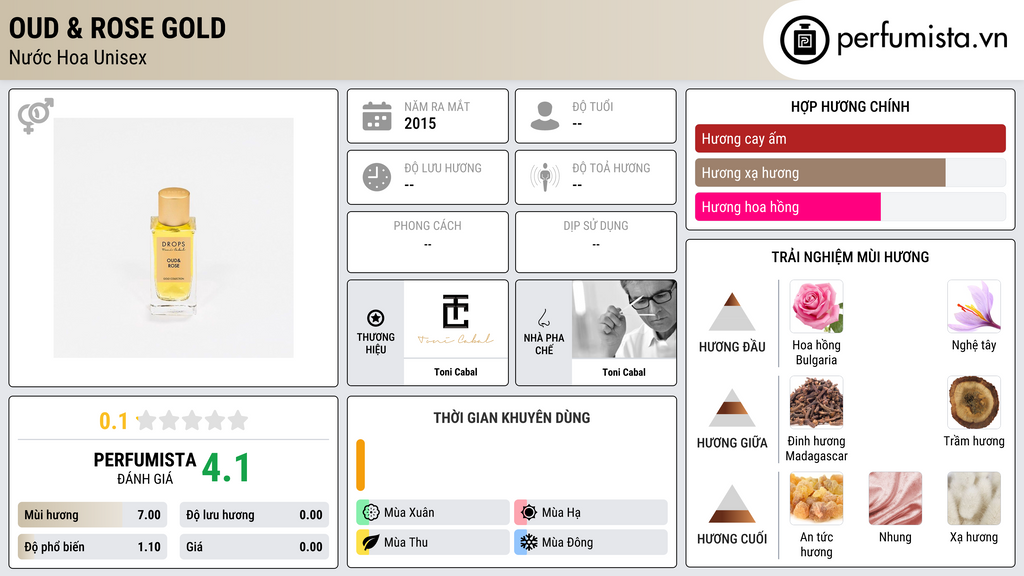This screenshot has height=576, width=1024.
Task: Select the Mùa Hạ season chip
Action: coord(591,512)
